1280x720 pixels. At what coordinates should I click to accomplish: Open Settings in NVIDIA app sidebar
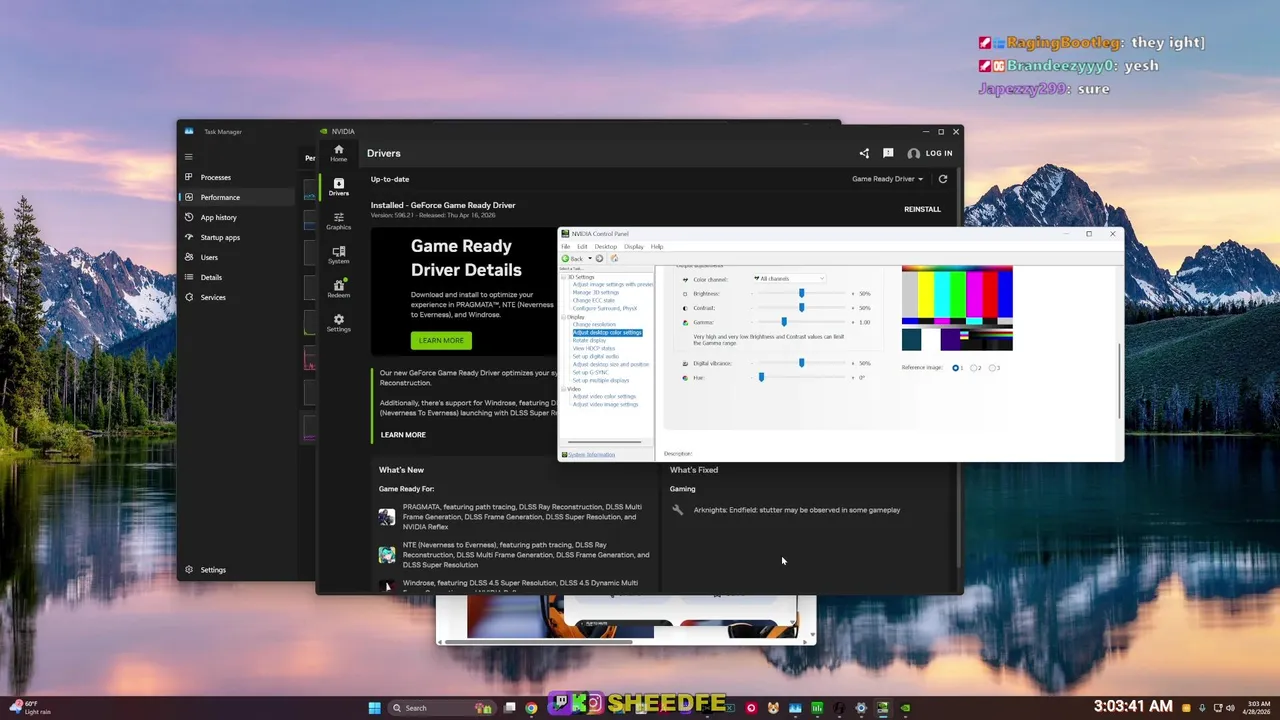[x=338, y=323]
